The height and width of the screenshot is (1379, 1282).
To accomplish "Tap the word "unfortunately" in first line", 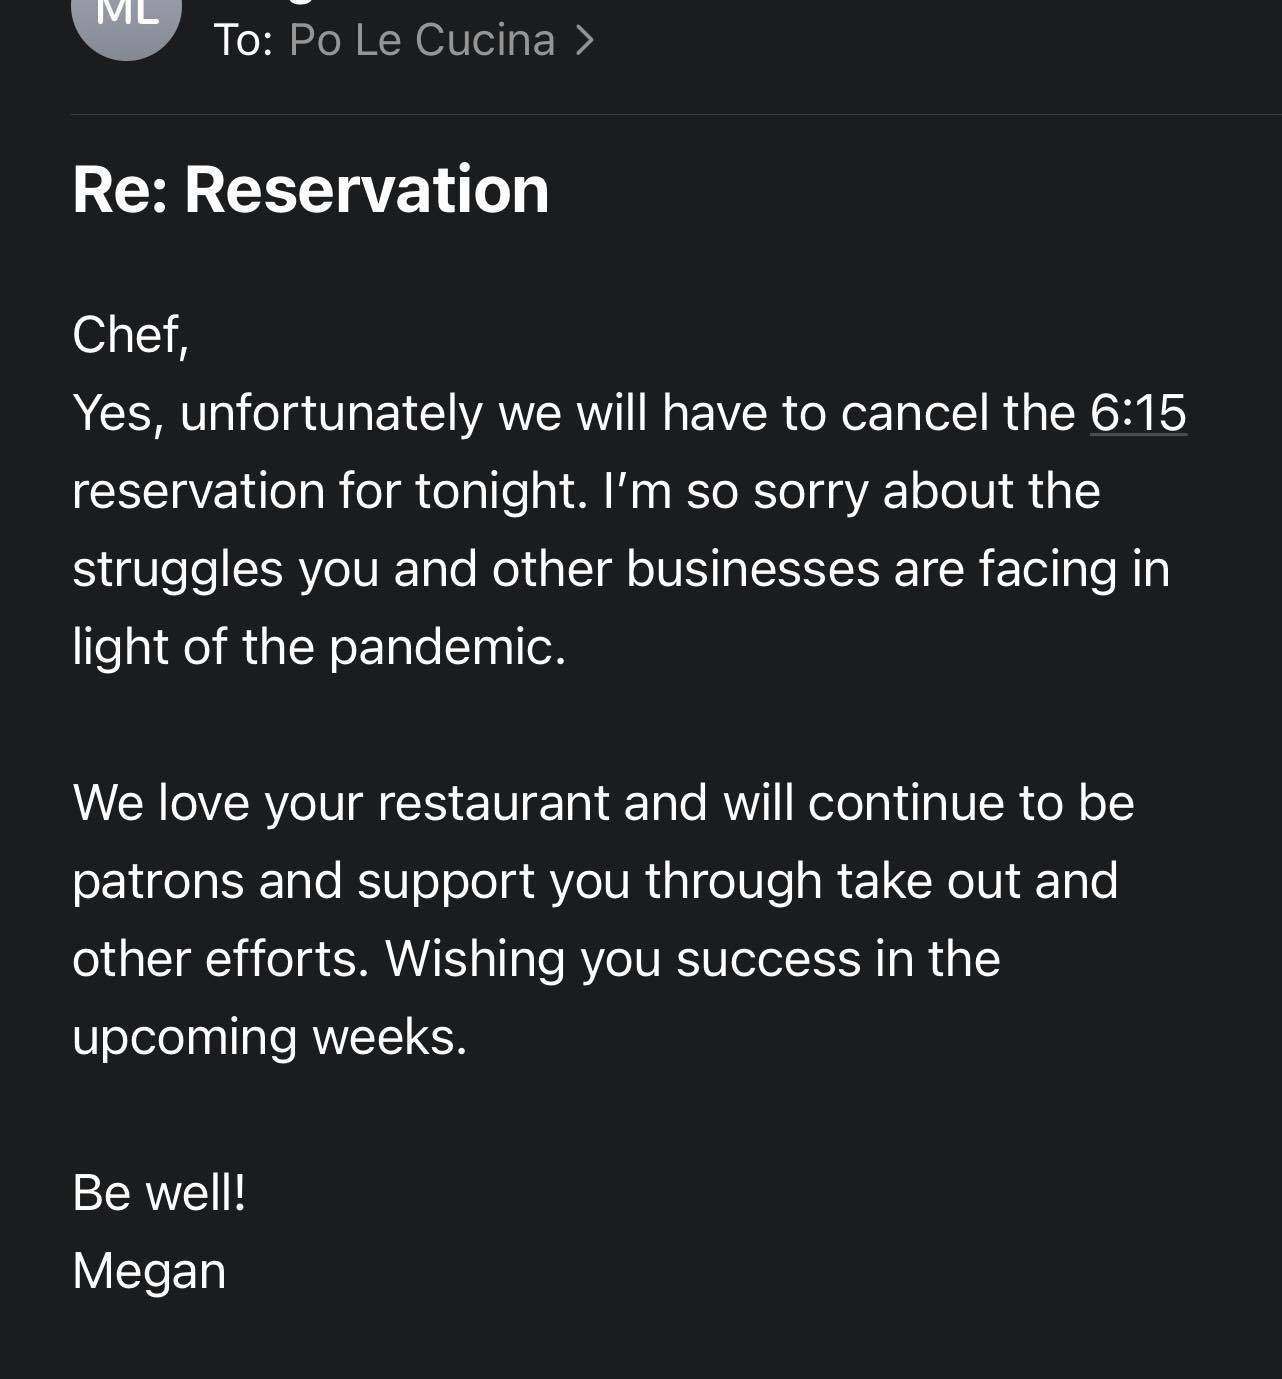I will click(x=331, y=413).
